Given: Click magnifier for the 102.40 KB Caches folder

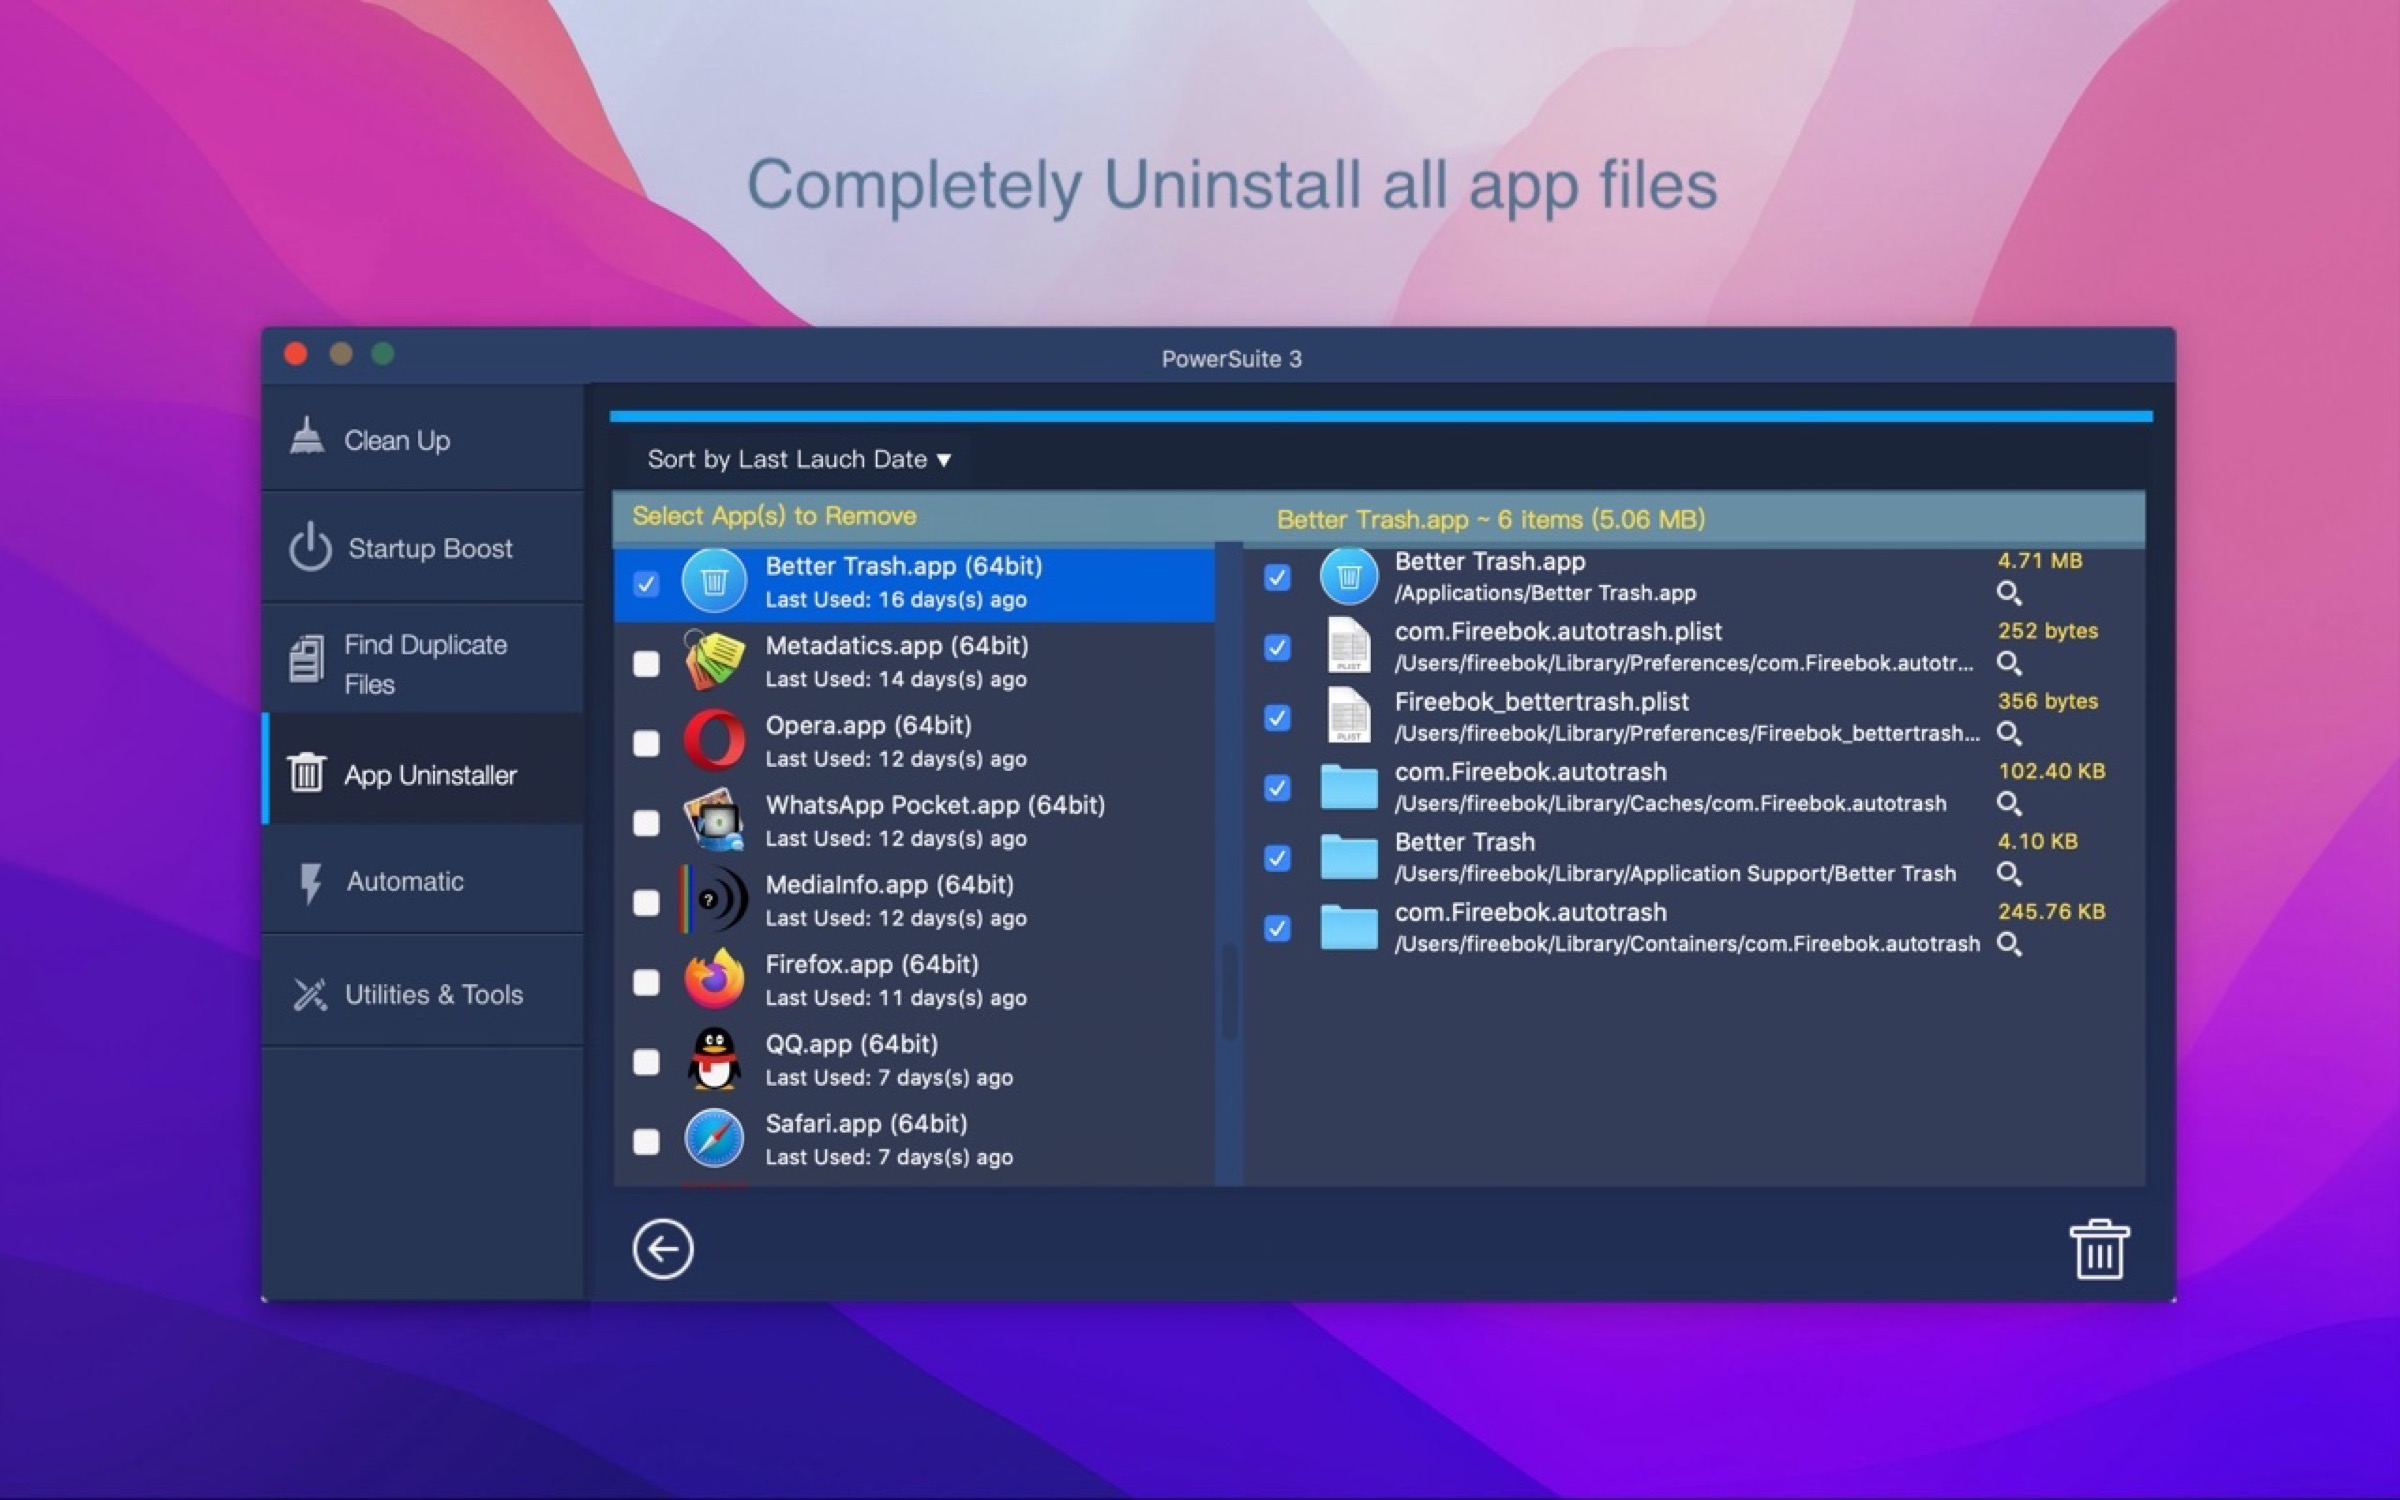Looking at the screenshot, I should coord(2009,803).
